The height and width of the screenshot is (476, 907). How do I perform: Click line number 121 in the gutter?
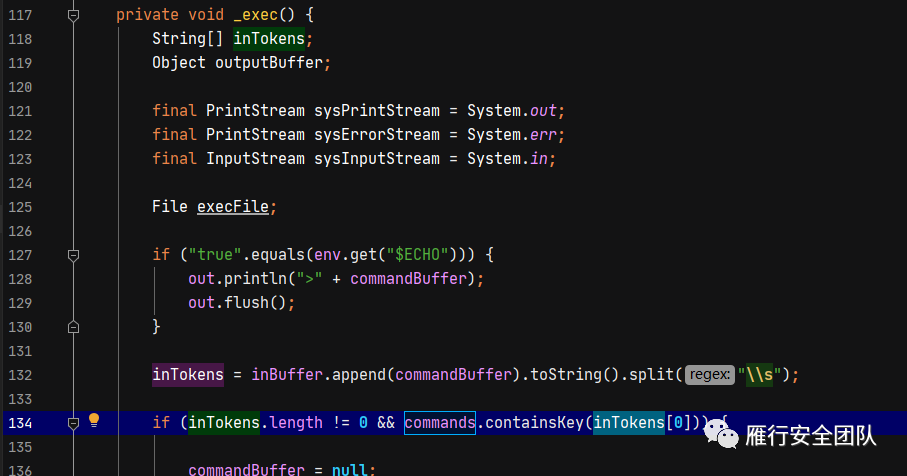click(x=20, y=111)
